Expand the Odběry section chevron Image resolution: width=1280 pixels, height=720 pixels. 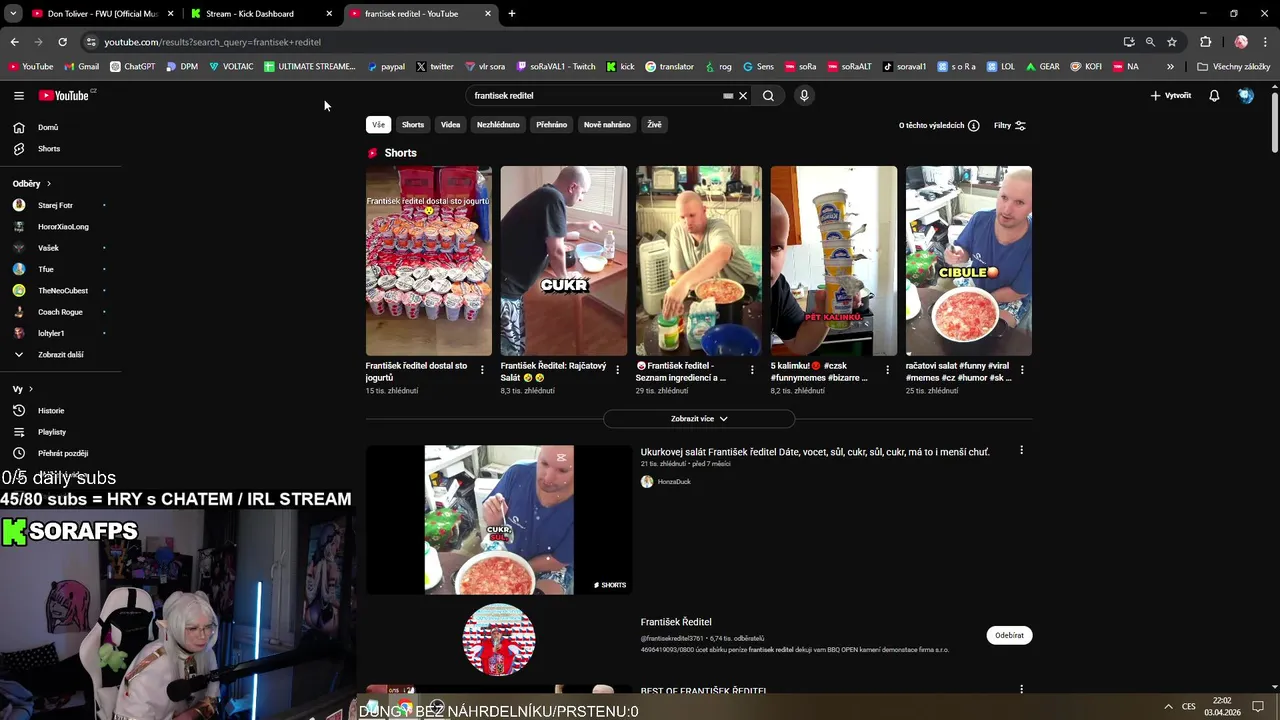click(48, 184)
